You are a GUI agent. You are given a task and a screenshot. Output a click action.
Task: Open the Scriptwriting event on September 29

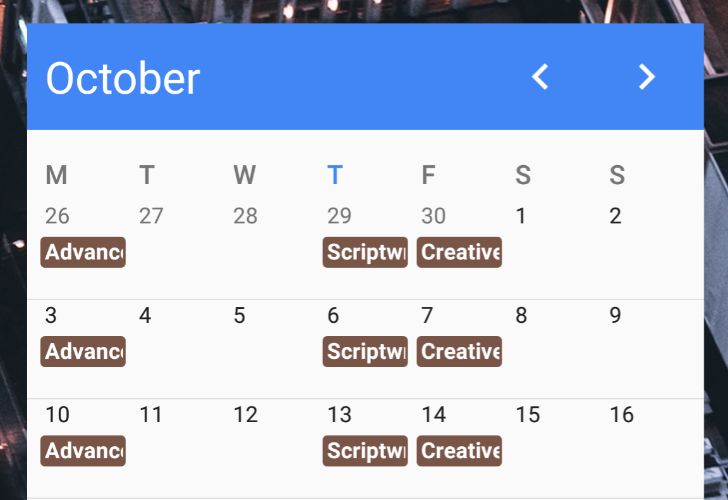pos(365,252)
